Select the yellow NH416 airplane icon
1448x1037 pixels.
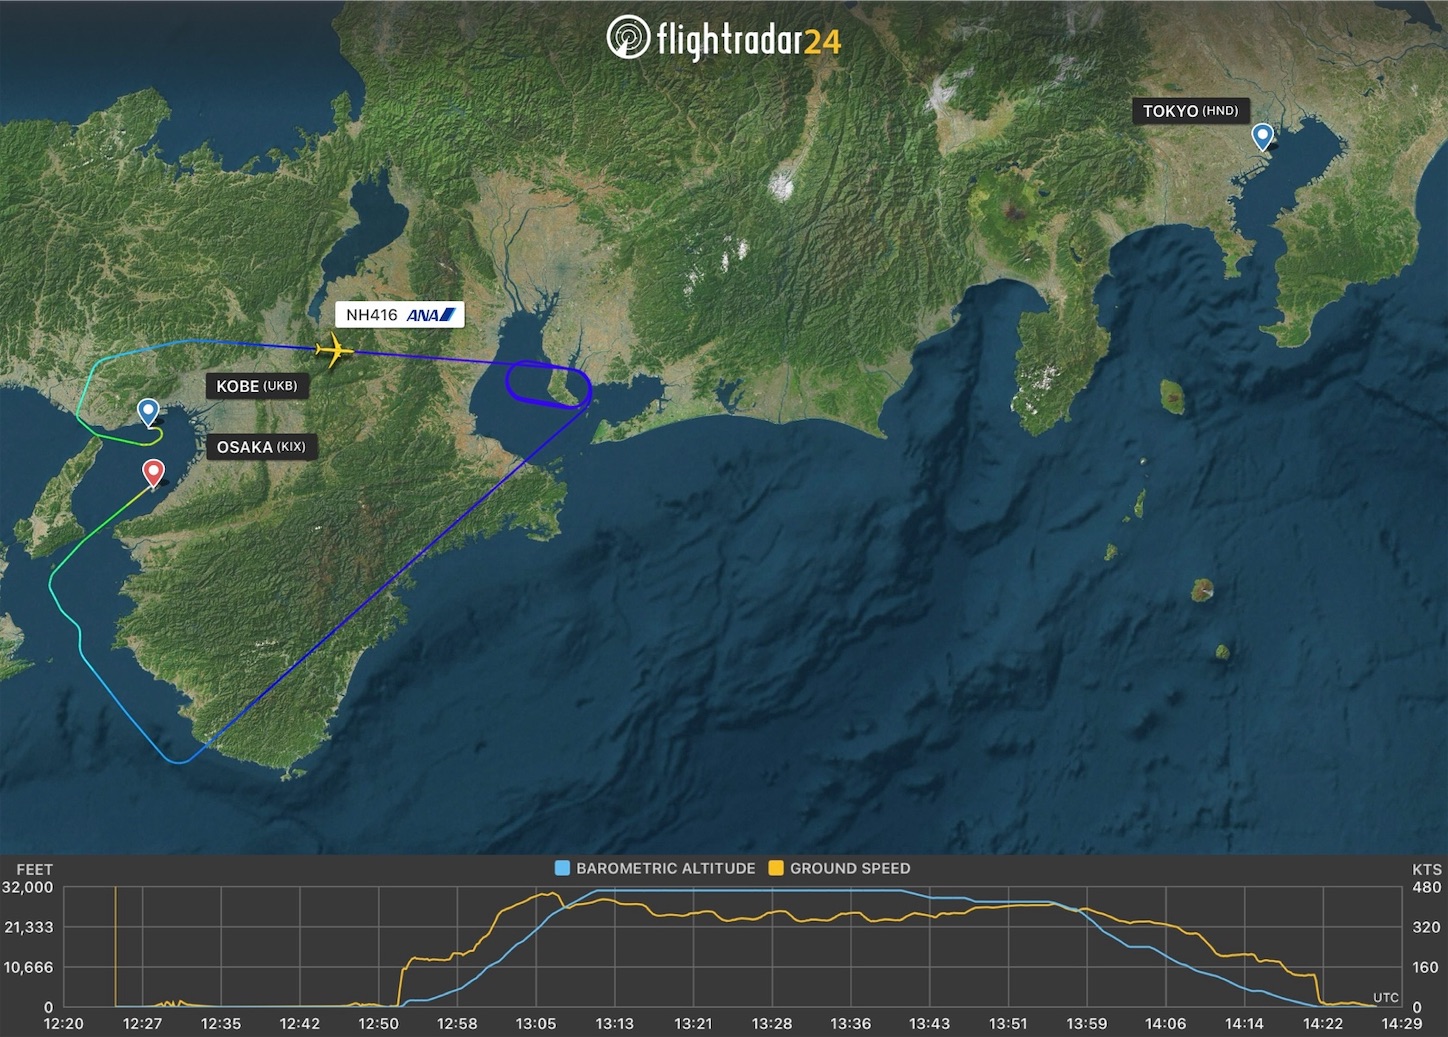335,350
